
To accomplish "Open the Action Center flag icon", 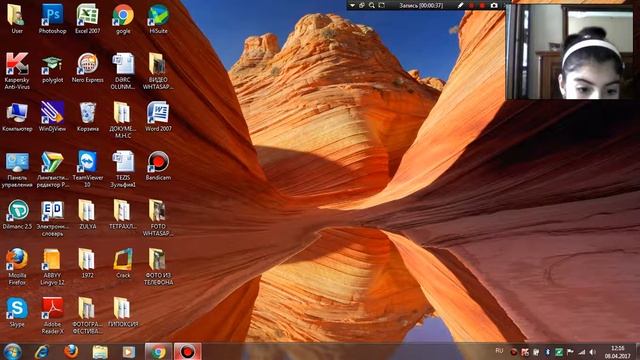I will (570, 352).
